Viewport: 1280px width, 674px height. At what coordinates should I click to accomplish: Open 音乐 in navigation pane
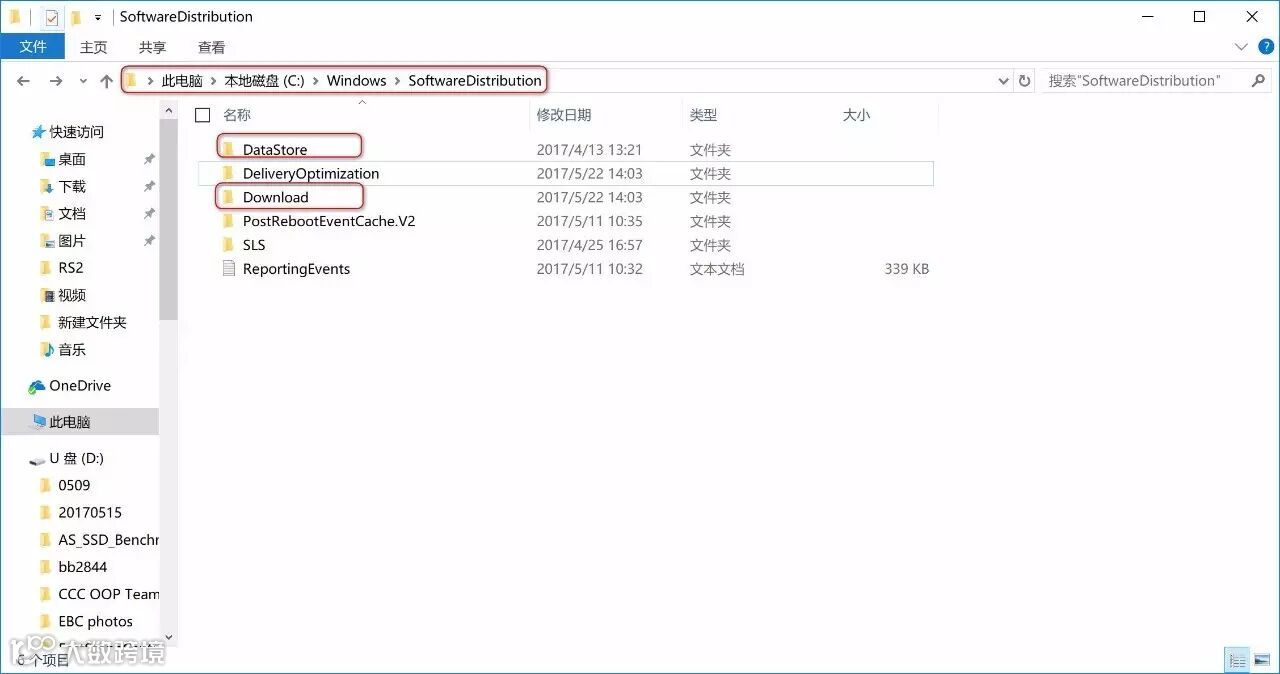72,349
